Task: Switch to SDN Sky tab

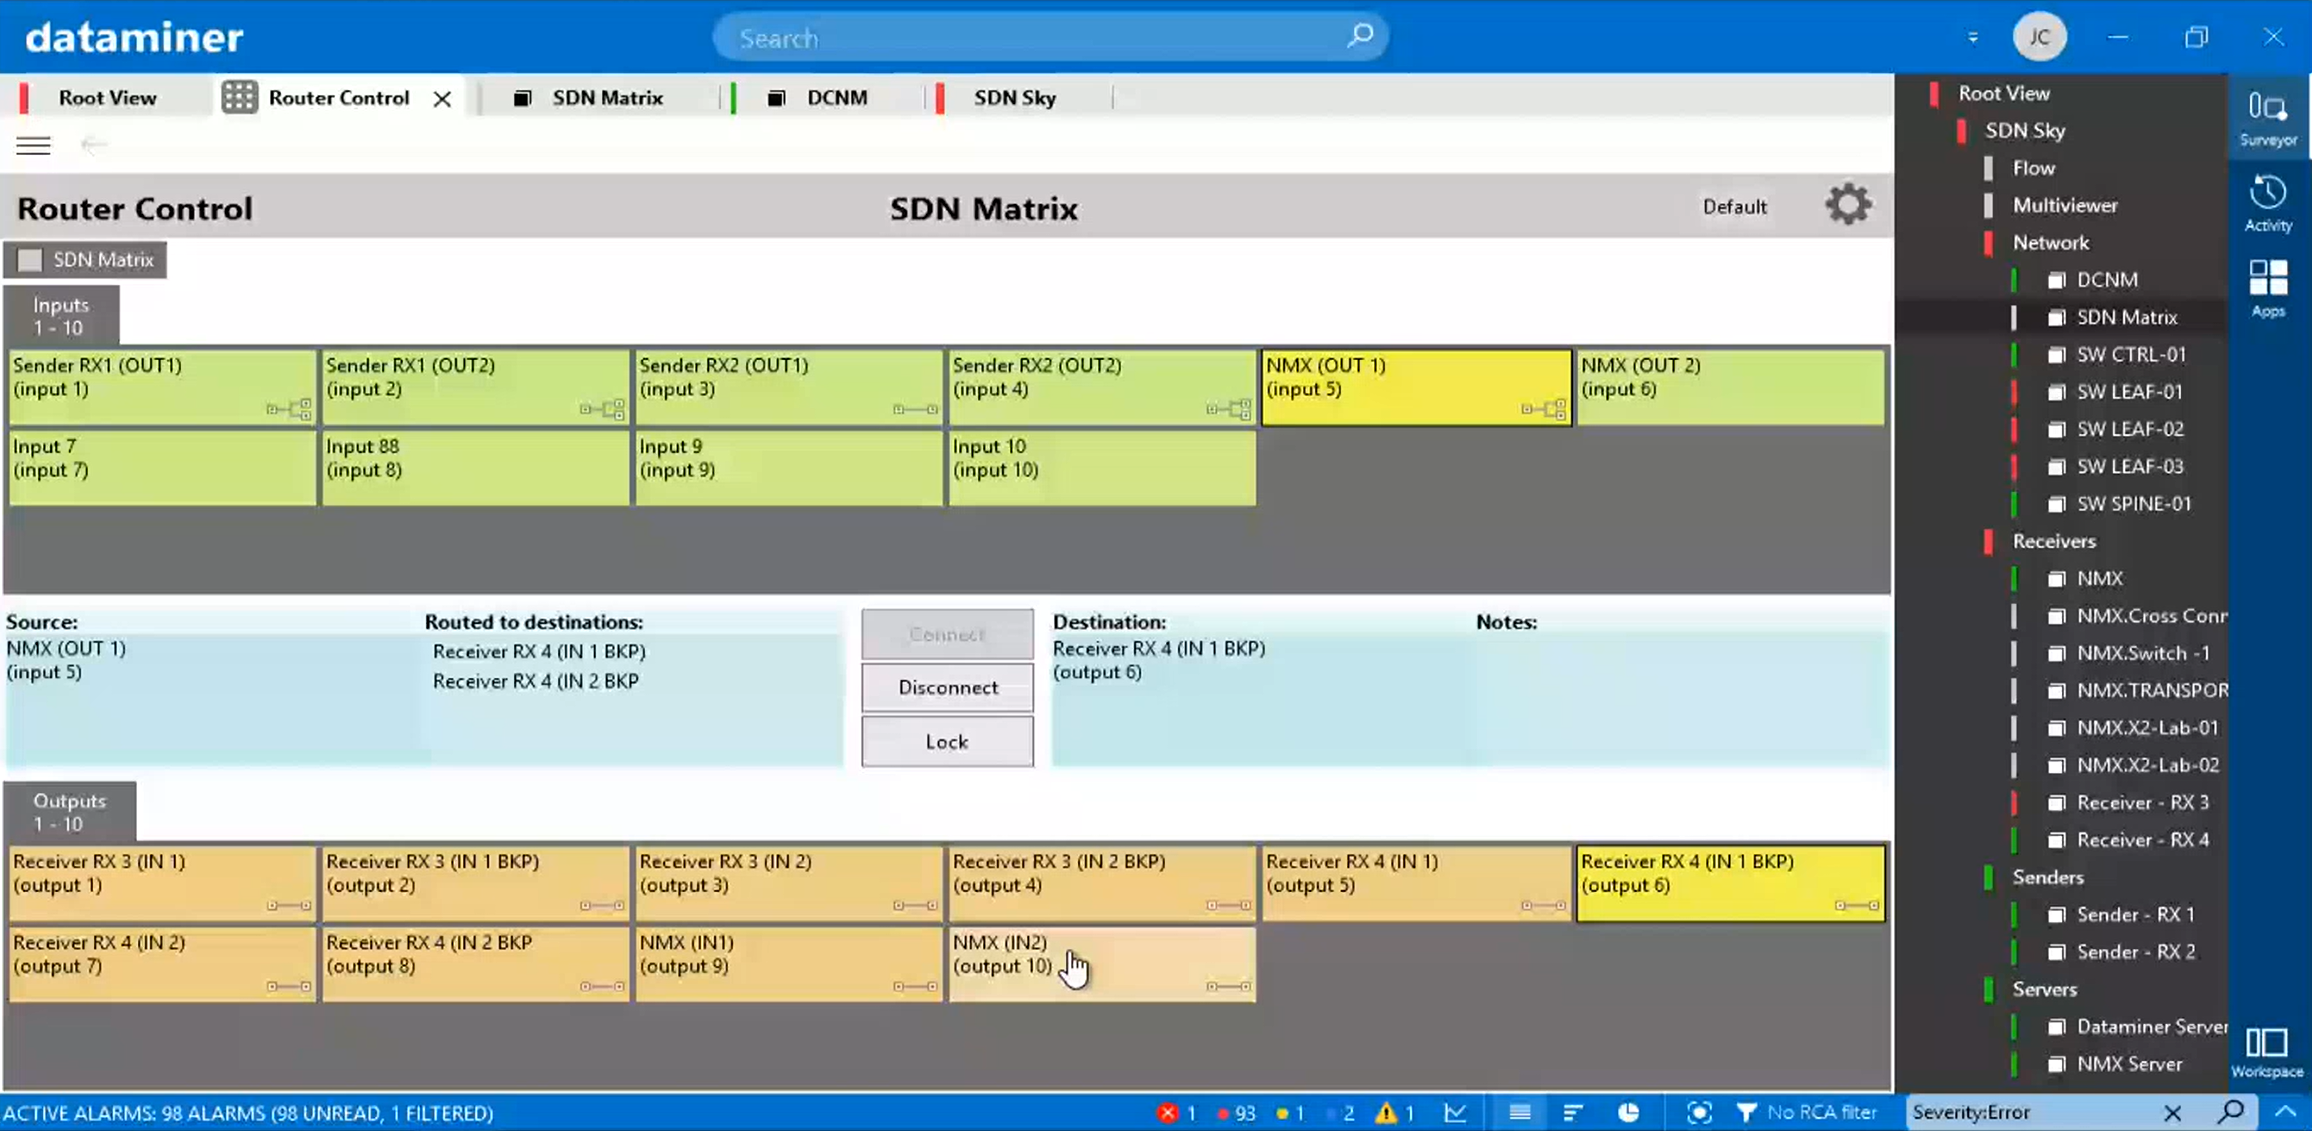Action: point(1014,97)
